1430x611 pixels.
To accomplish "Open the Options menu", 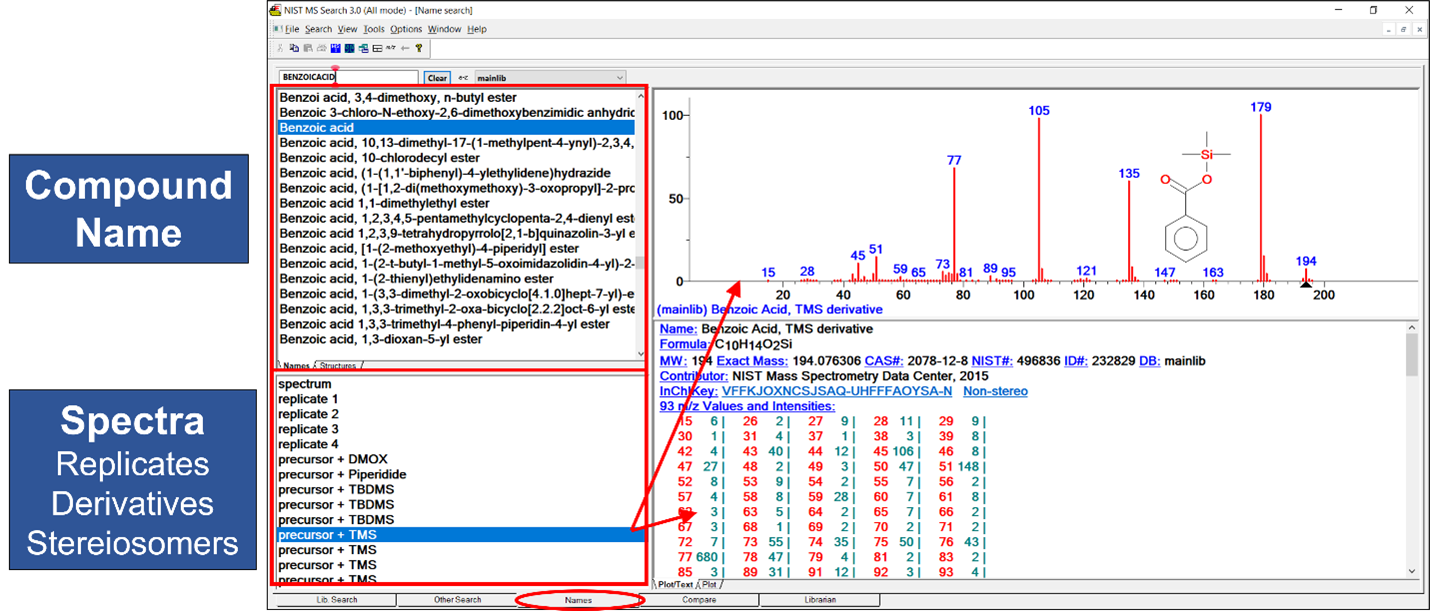I will [x=406, y=29].
